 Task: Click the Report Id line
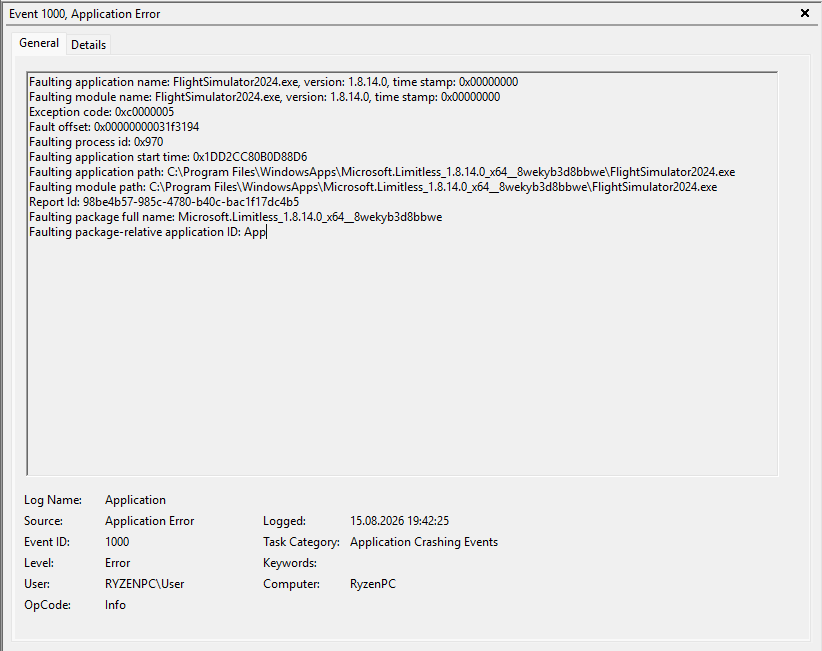[x=164, y=202]
